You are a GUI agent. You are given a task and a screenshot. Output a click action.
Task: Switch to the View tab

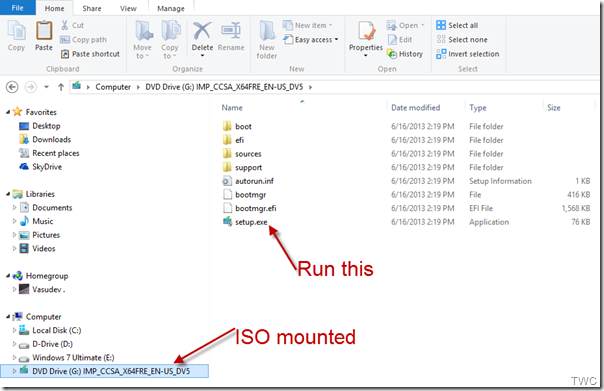coord(128,8)
